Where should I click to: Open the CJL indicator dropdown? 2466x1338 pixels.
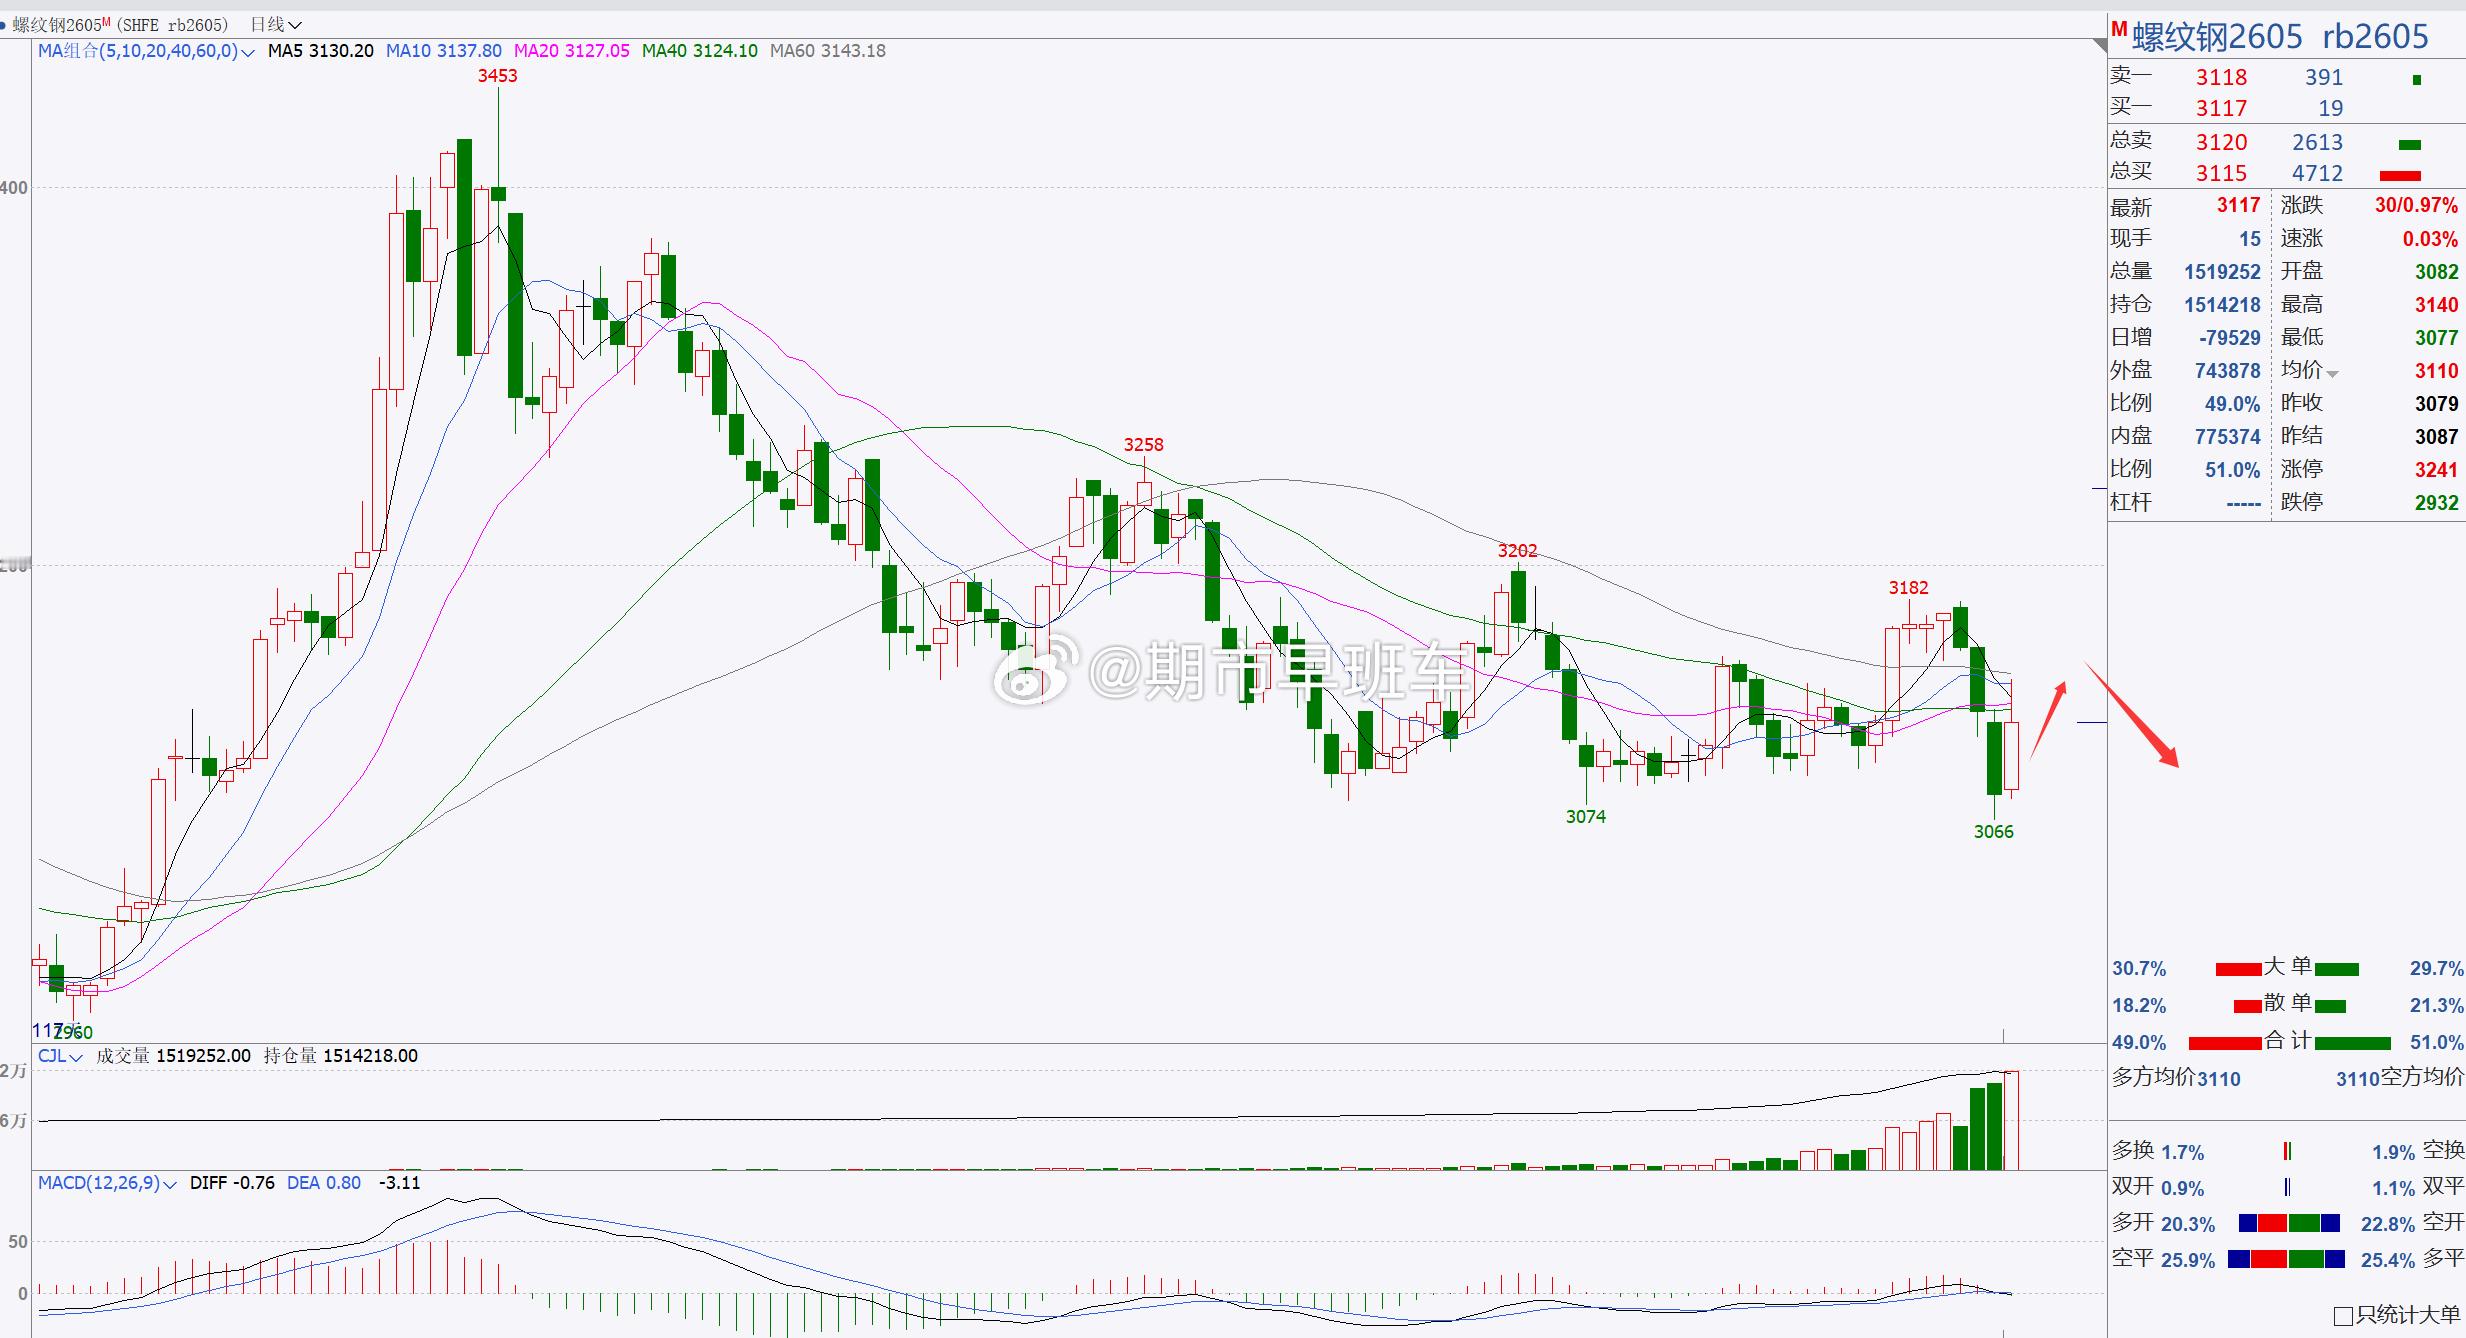76,1057
